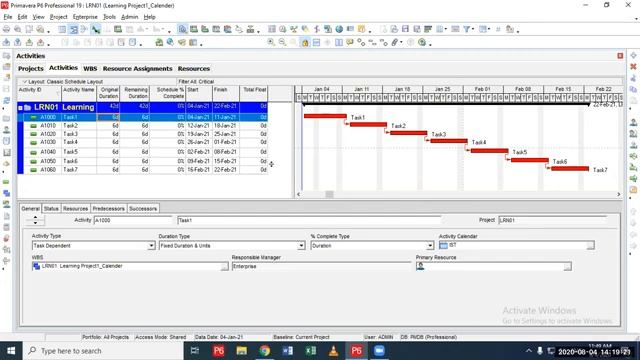Switch to the Resource Assignments tab

(138, 69)
